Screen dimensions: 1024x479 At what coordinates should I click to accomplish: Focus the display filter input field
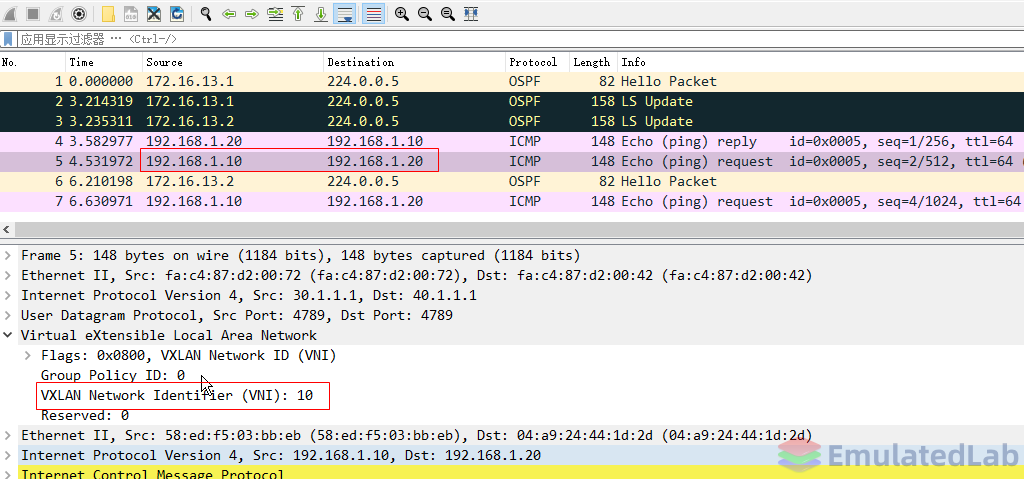pyautogui.click(x=520, y=39)
